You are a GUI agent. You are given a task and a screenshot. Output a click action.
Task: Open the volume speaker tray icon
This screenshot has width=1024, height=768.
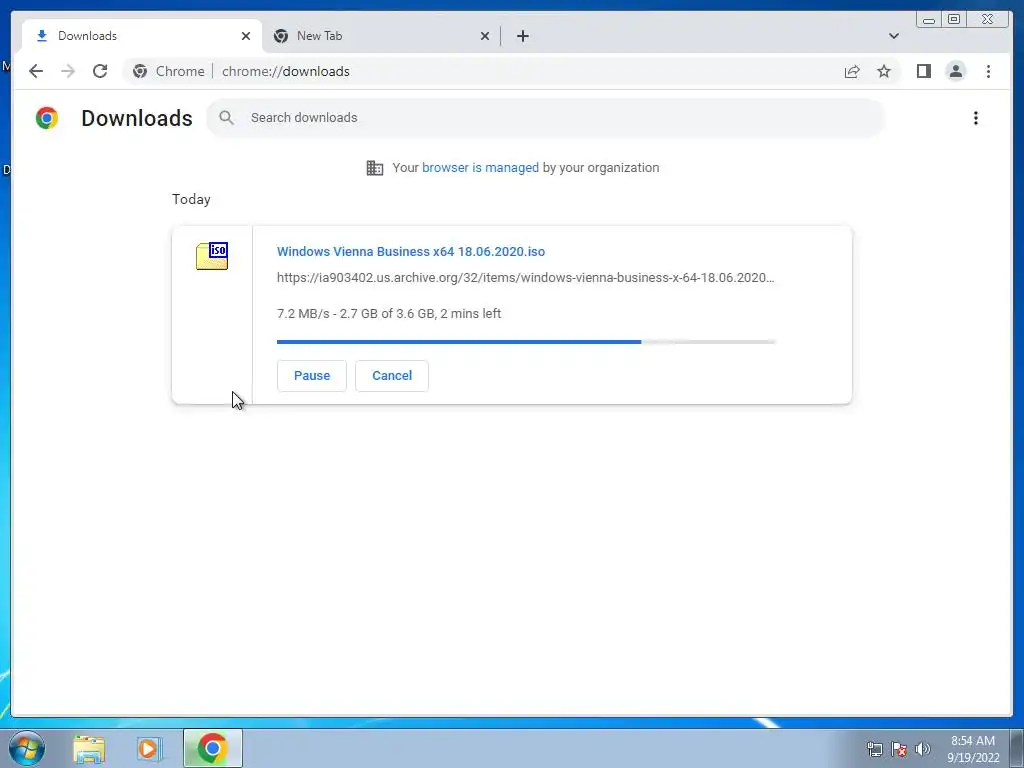click(922, 749)
